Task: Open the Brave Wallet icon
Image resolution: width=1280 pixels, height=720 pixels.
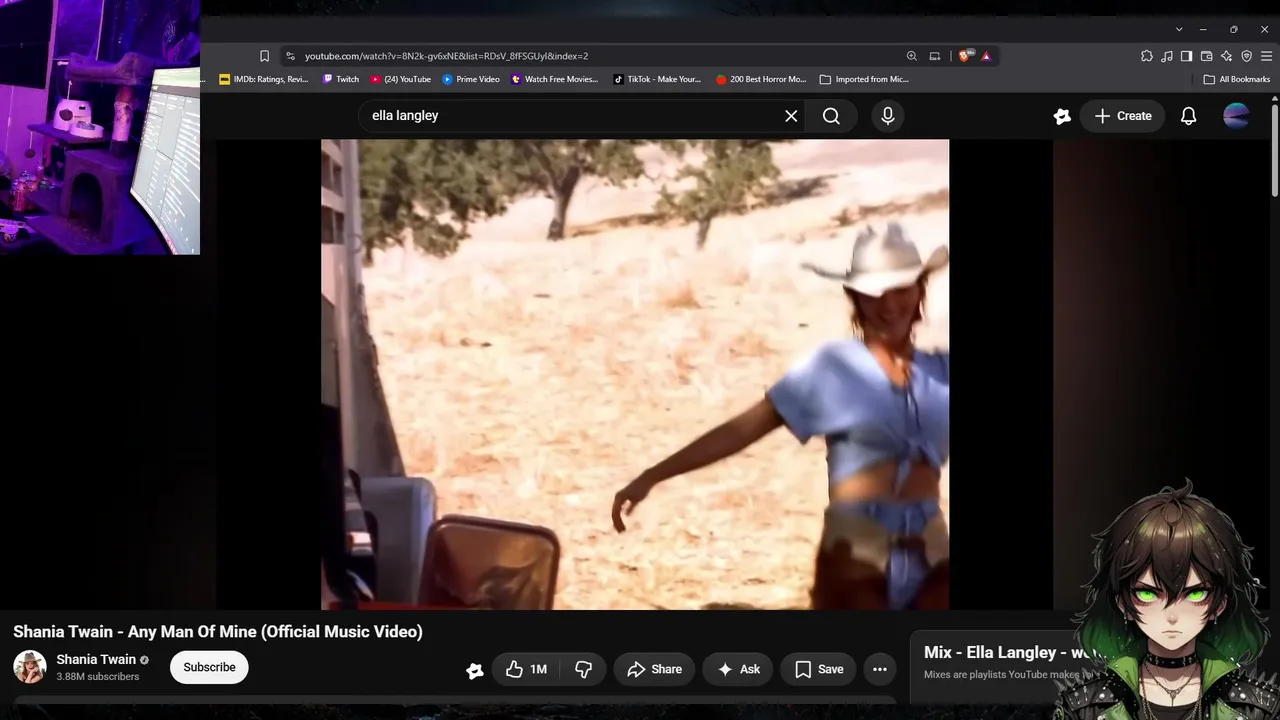Action: (1206, 56)
